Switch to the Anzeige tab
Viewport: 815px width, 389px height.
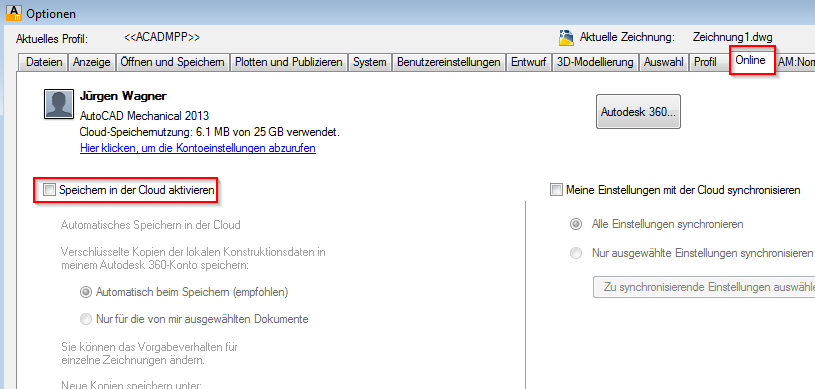pos(91,62)
